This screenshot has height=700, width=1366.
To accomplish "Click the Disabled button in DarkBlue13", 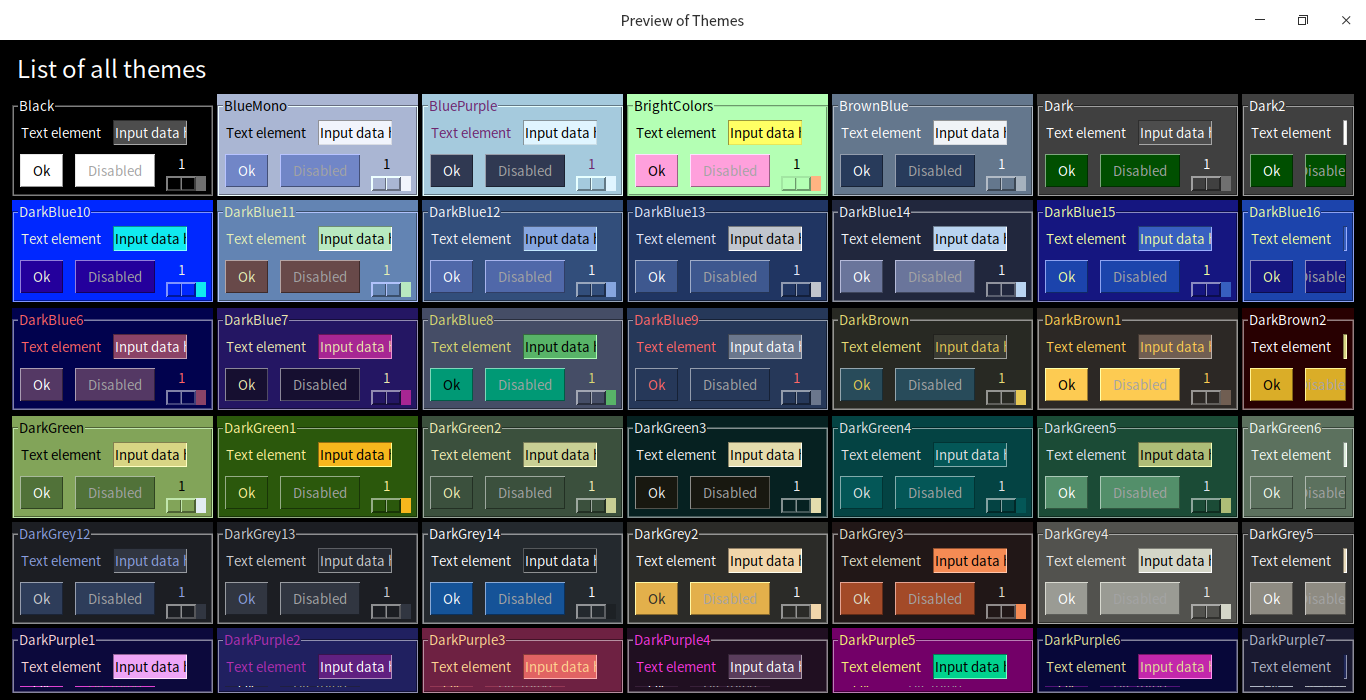I will [729, 276].
